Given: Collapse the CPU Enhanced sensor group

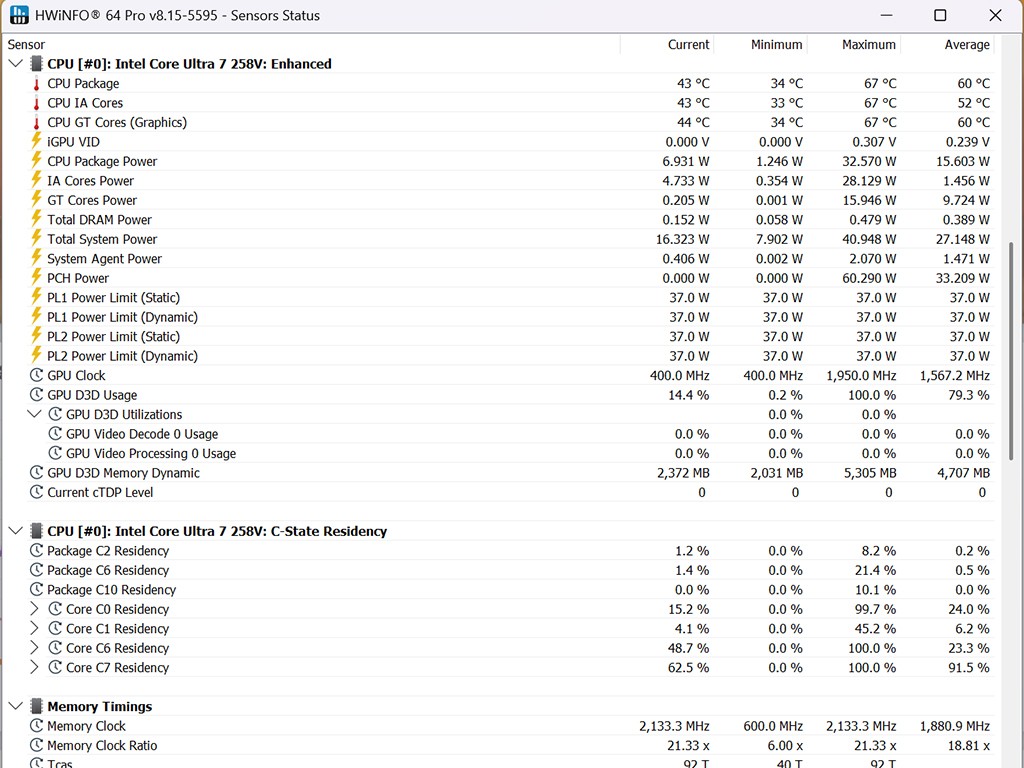Looking at the screenshot, I should pos(15,64).
